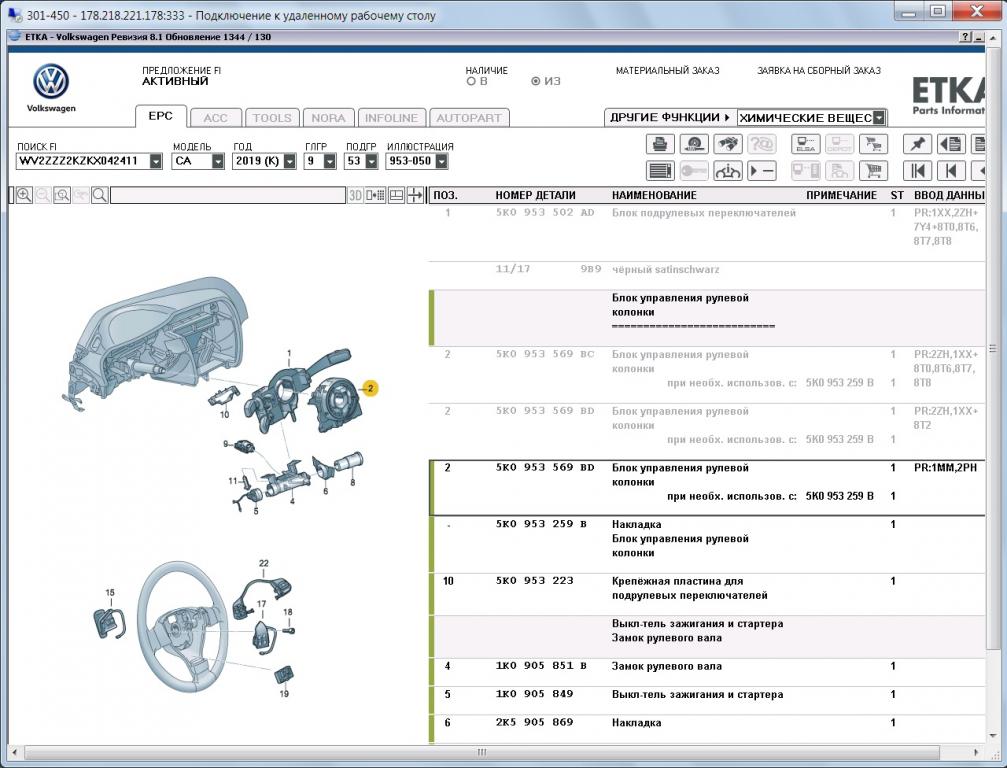Click ЗАЯВКА НА СБОРНЫЙ ЗАКАЗ link

(x=819, y=71)
